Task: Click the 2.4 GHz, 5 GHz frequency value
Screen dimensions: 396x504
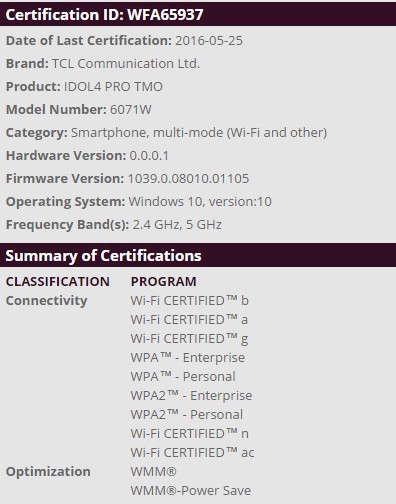Action: coord(177,225)
